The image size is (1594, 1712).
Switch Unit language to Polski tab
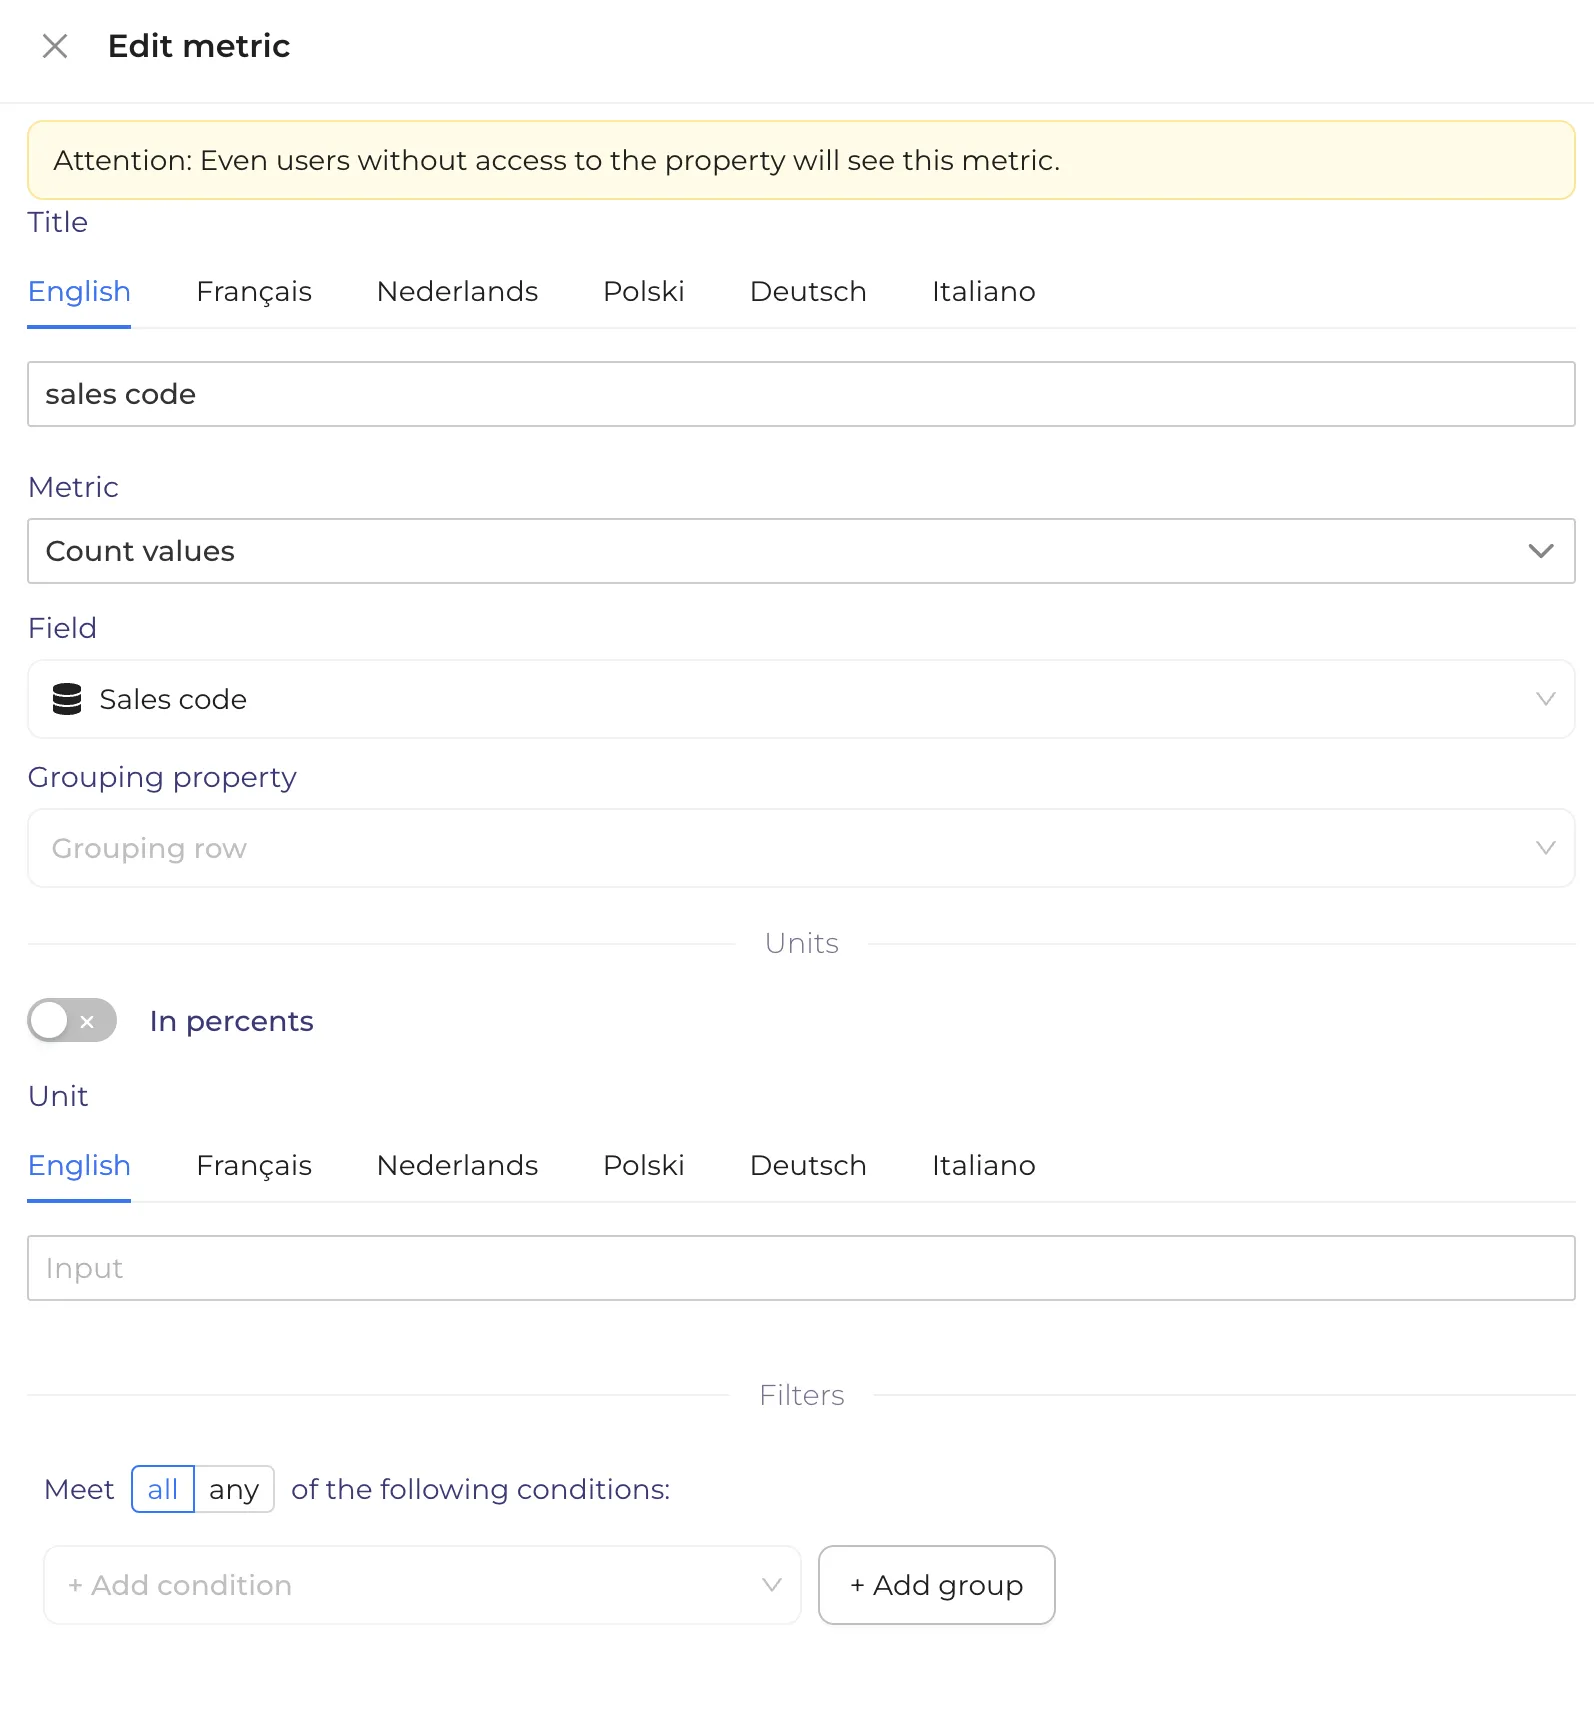[x=644, y=1166]
